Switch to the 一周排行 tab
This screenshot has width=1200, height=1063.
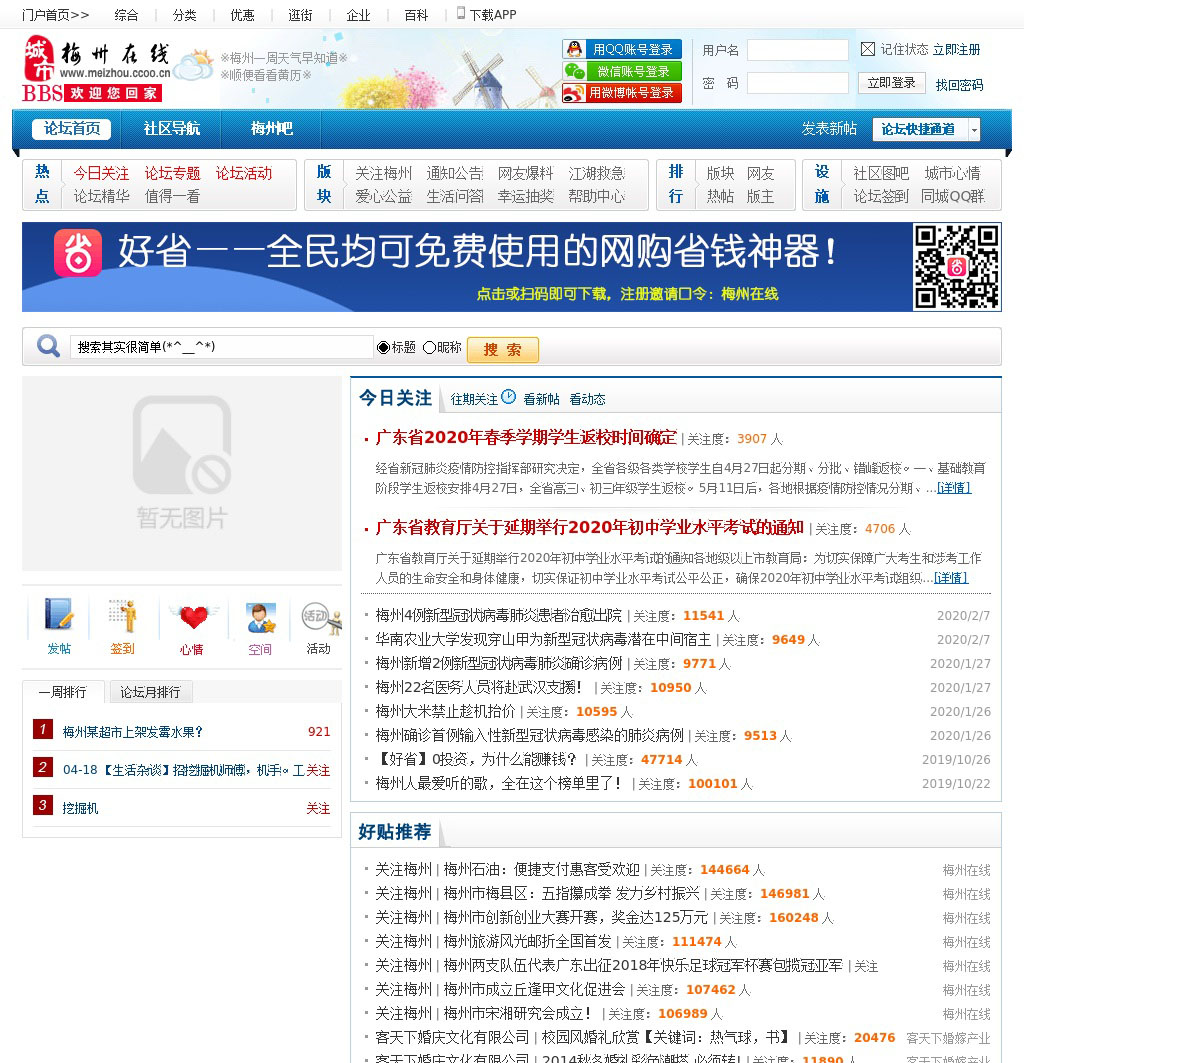coord(63,692)
